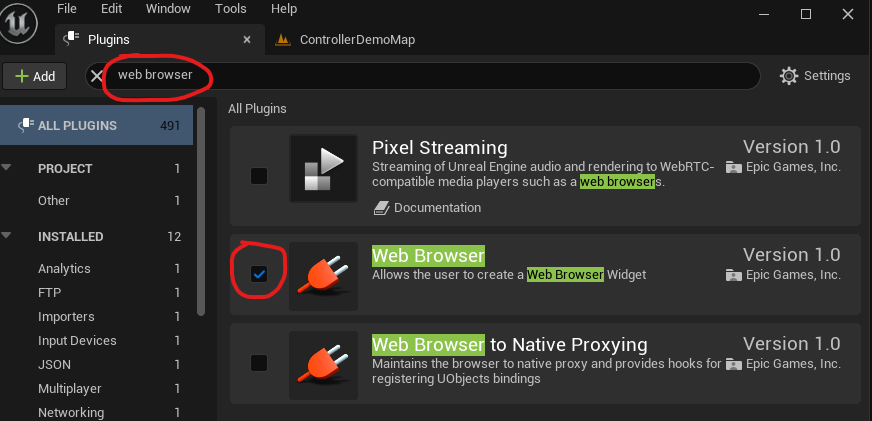Viewport: 872px width, 421px height.
Task: Click the Pixel Streaming Documentation book icon
Action: 381,208
